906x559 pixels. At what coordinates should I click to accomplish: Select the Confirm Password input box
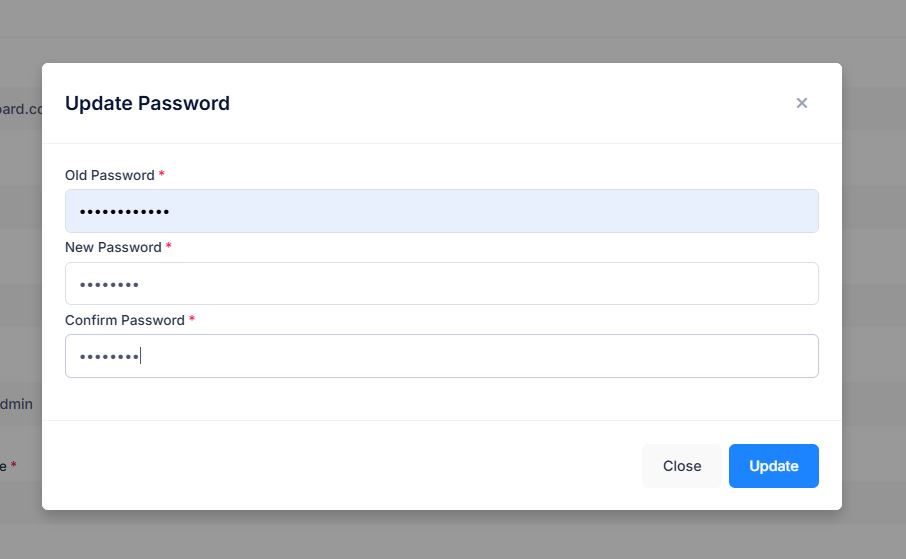[441, 356]
